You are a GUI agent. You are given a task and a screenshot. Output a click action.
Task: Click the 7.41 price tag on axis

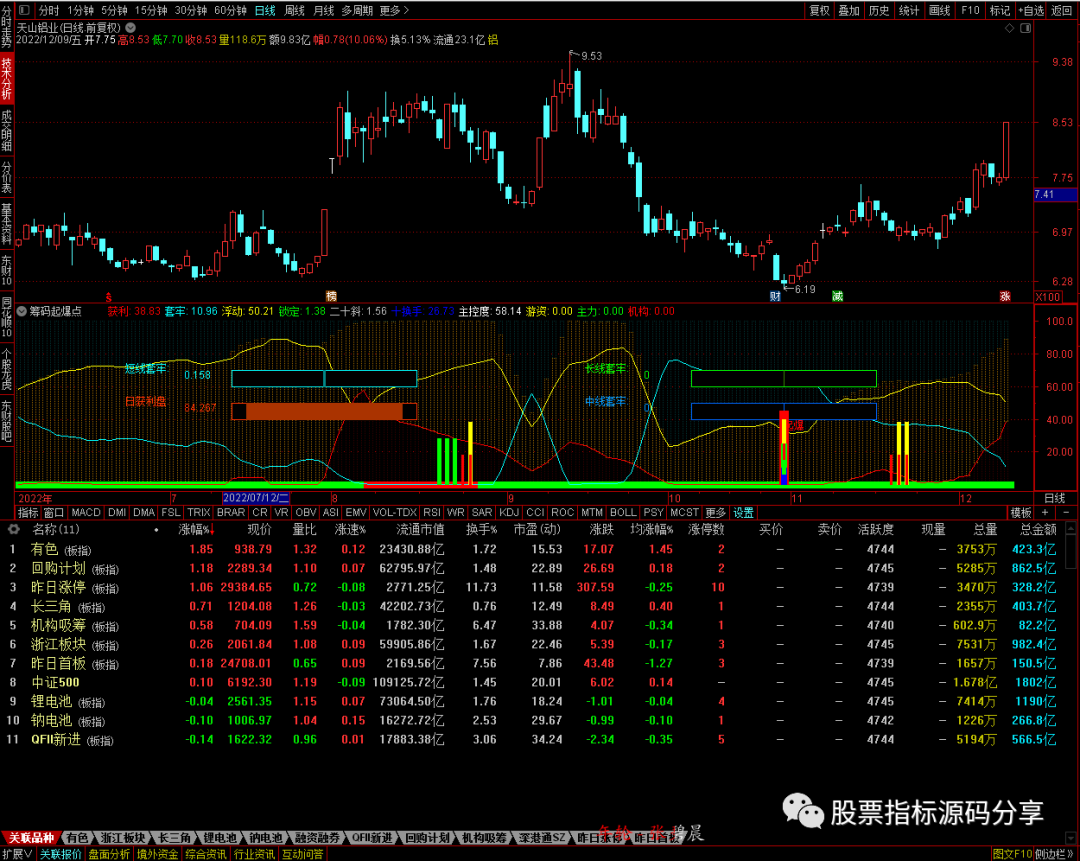pyautogui.click(x=1054, y=195)
